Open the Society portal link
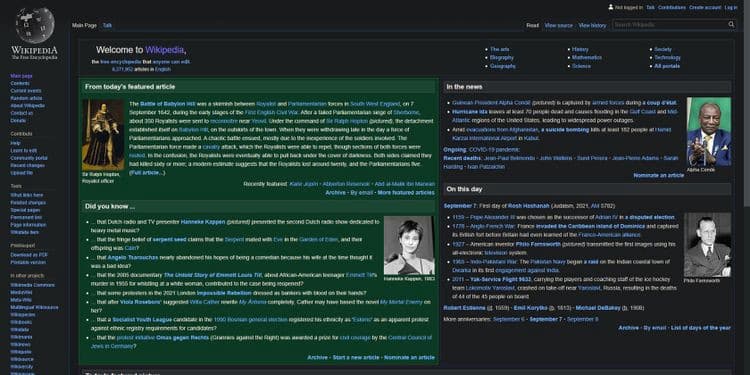Image resolution: width=750 pixels, height=375 pixels. 663,49
